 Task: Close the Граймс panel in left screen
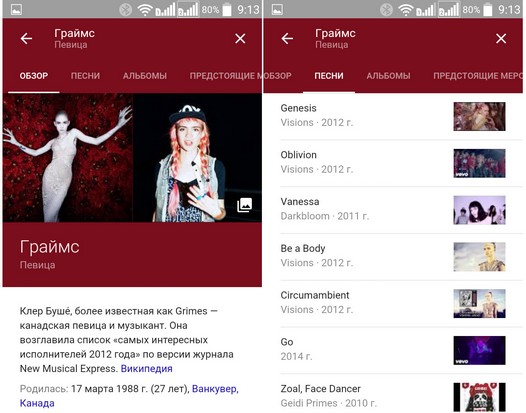click(x=240, y=39)
